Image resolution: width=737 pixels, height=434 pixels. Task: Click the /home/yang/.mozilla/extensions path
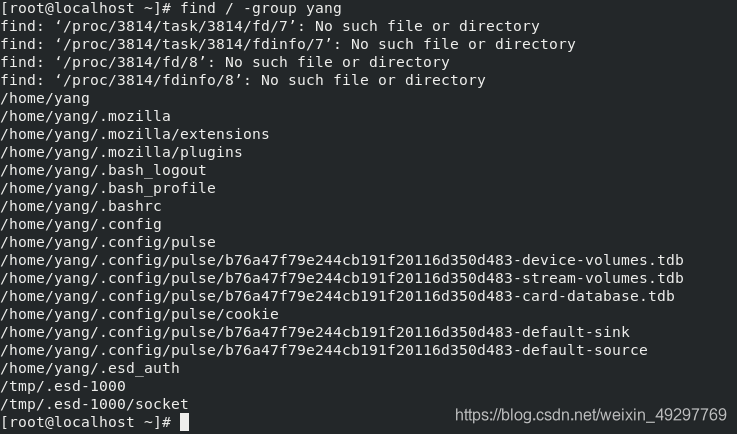tap(135, 134)
